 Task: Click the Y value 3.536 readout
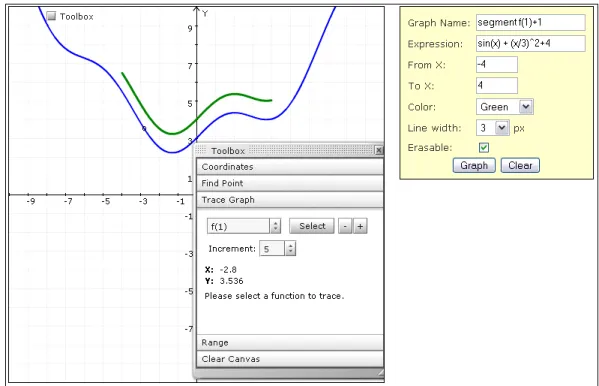(x=231, y=281)
